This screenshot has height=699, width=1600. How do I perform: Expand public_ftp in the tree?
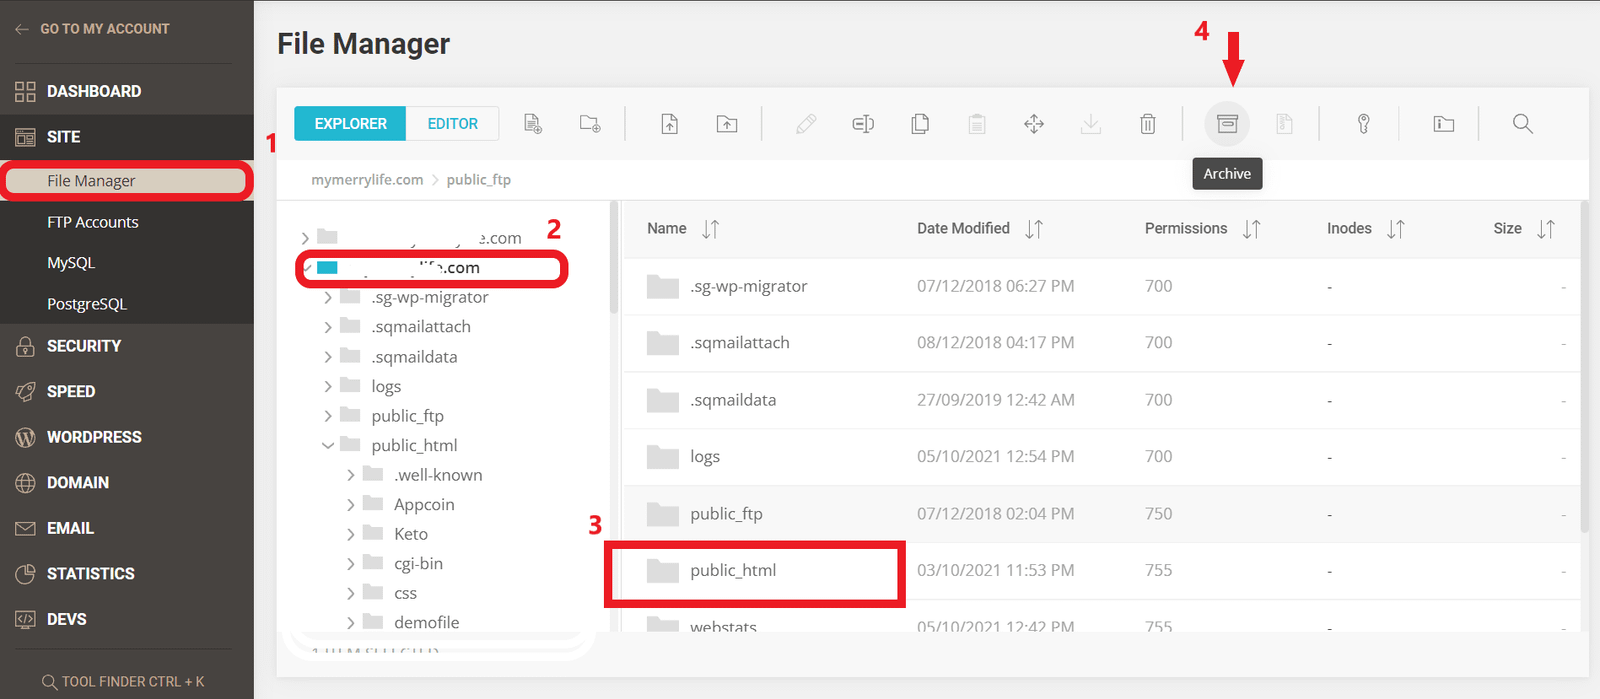pyautogui.click(x=328, y=416)
